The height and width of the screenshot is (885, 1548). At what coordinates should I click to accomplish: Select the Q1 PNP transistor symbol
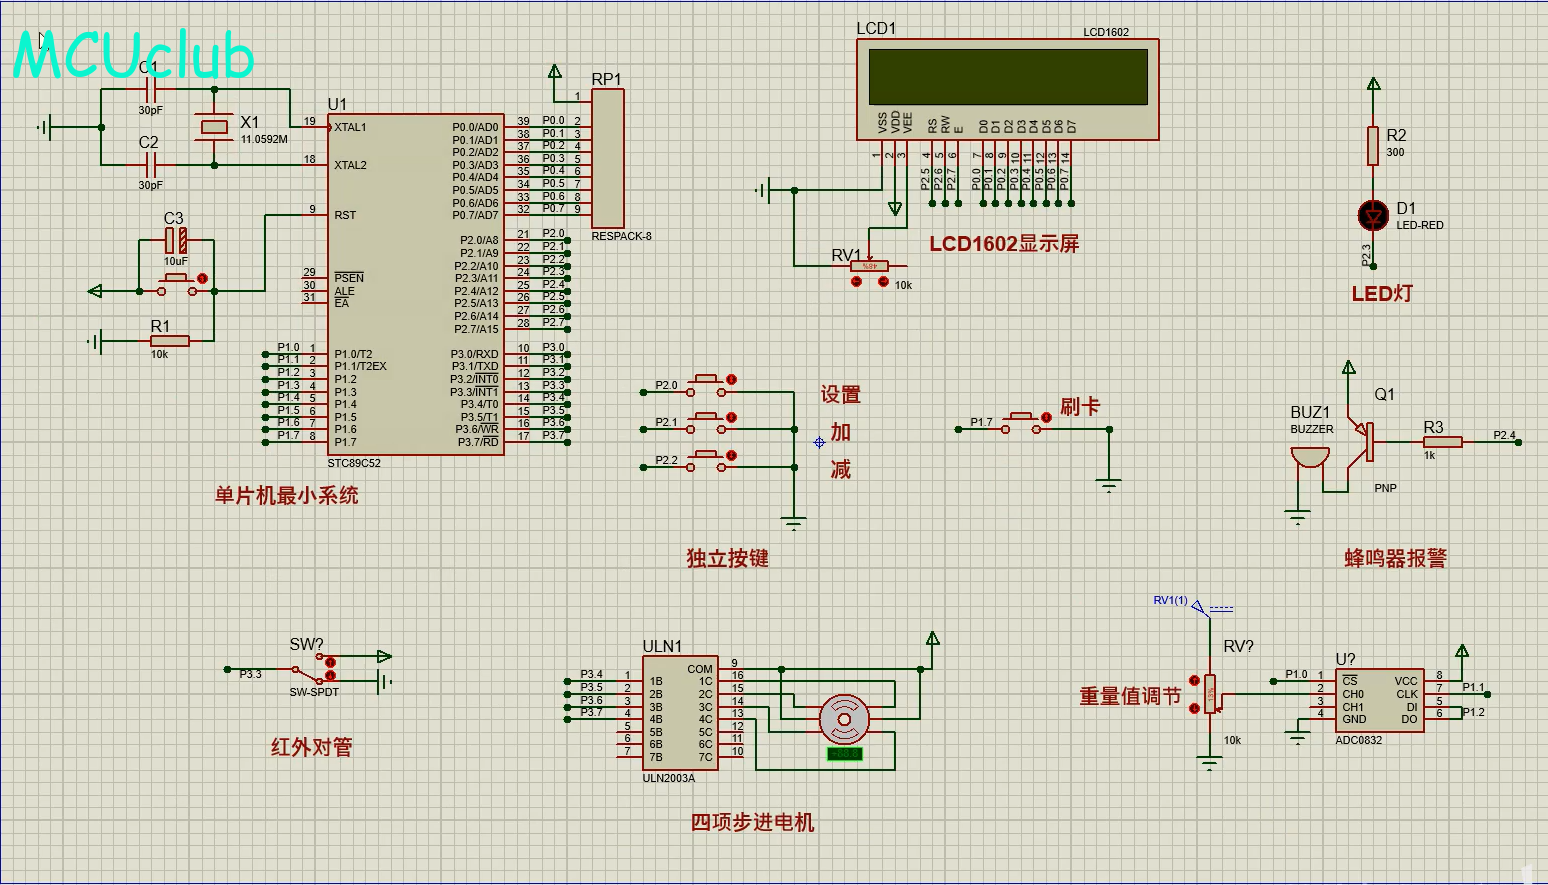(1363, 441)
